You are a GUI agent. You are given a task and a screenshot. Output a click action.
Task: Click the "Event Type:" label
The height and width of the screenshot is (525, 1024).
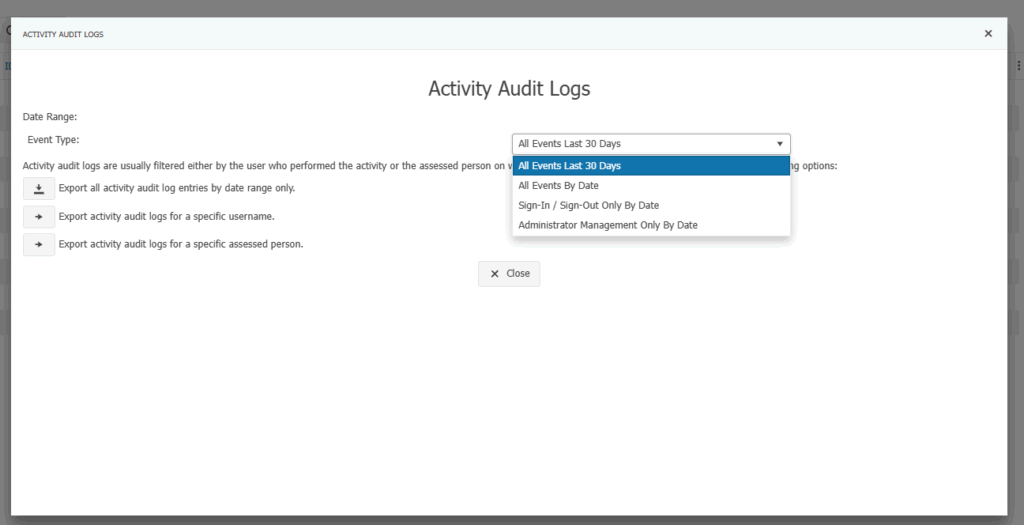(x=53, y=140)
